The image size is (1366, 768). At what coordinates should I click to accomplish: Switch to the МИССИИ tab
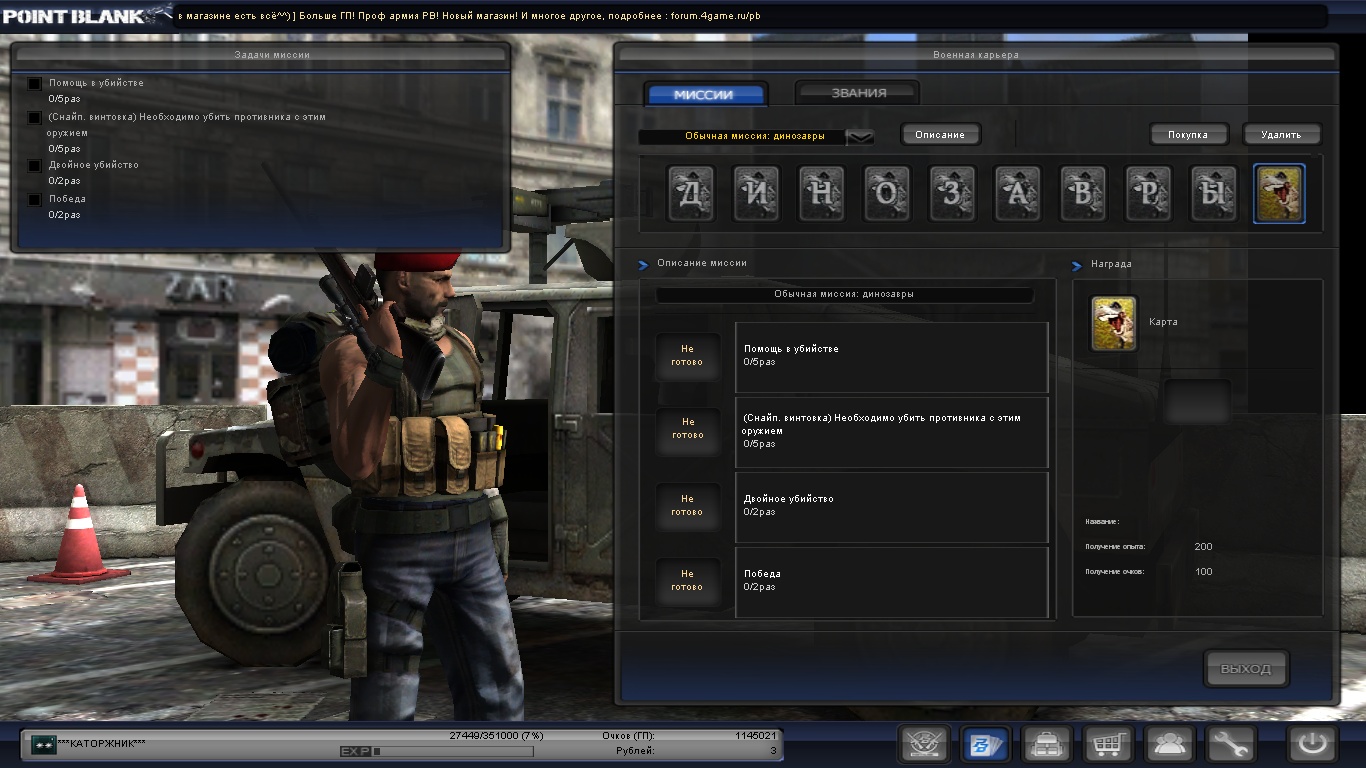pyautogui.click(x=705, y=95)
